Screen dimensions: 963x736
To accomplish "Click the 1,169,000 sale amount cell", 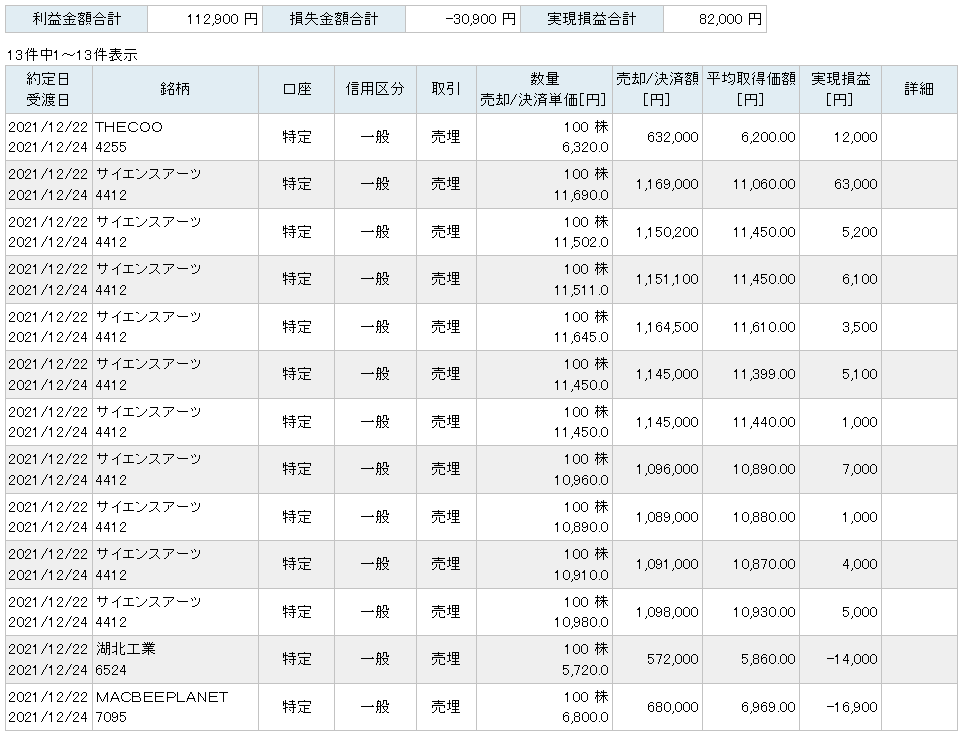I will pyautogui.click(x=657, y=184).
